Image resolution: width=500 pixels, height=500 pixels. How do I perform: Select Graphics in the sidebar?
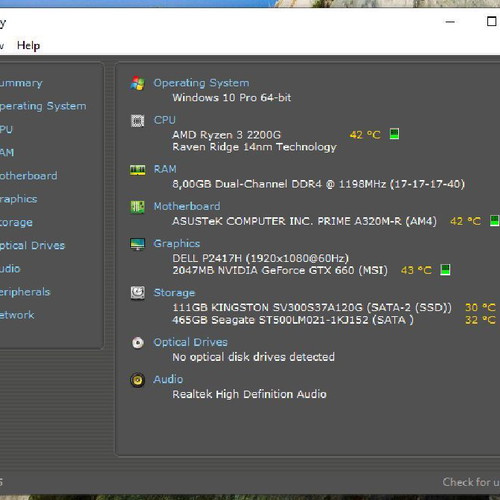click(18, 199)
